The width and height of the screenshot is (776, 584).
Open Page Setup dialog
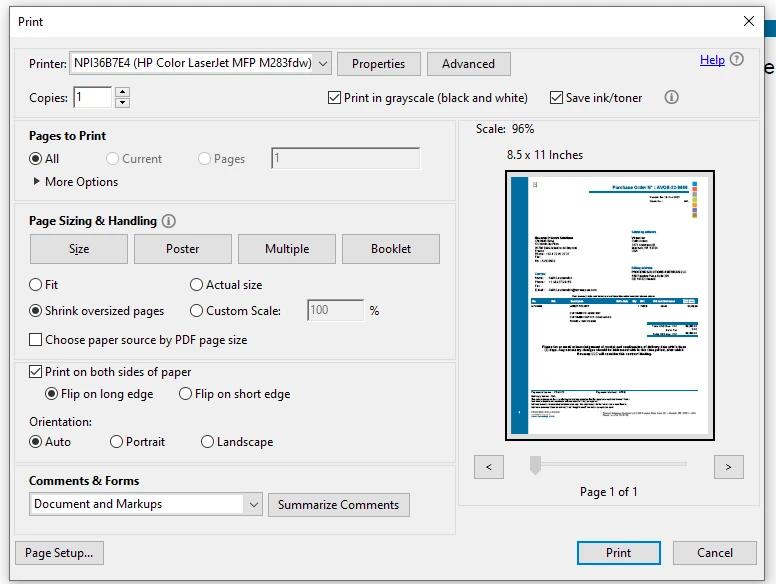tap(59, 553)
